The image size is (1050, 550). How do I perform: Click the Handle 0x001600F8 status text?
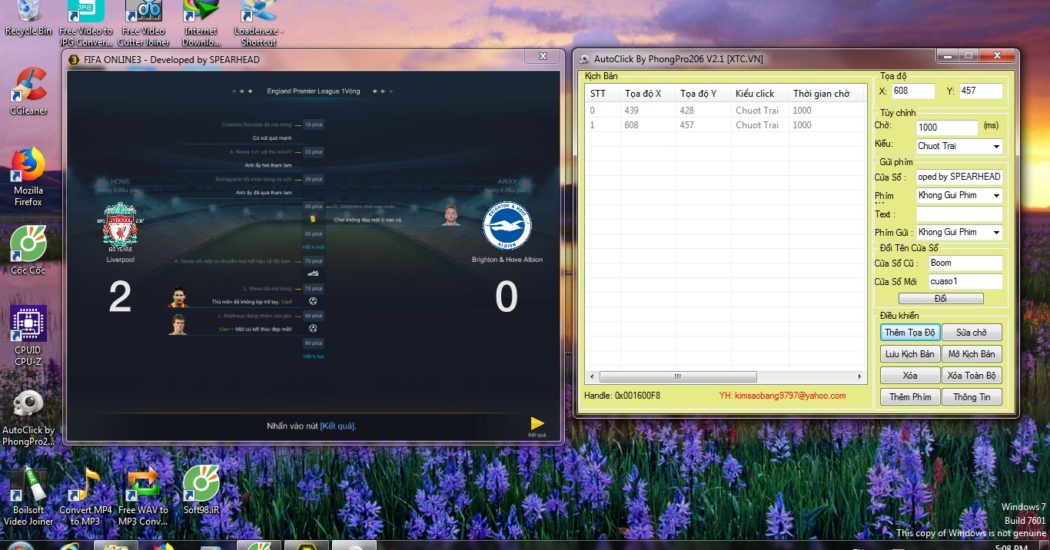click(622, 396)
